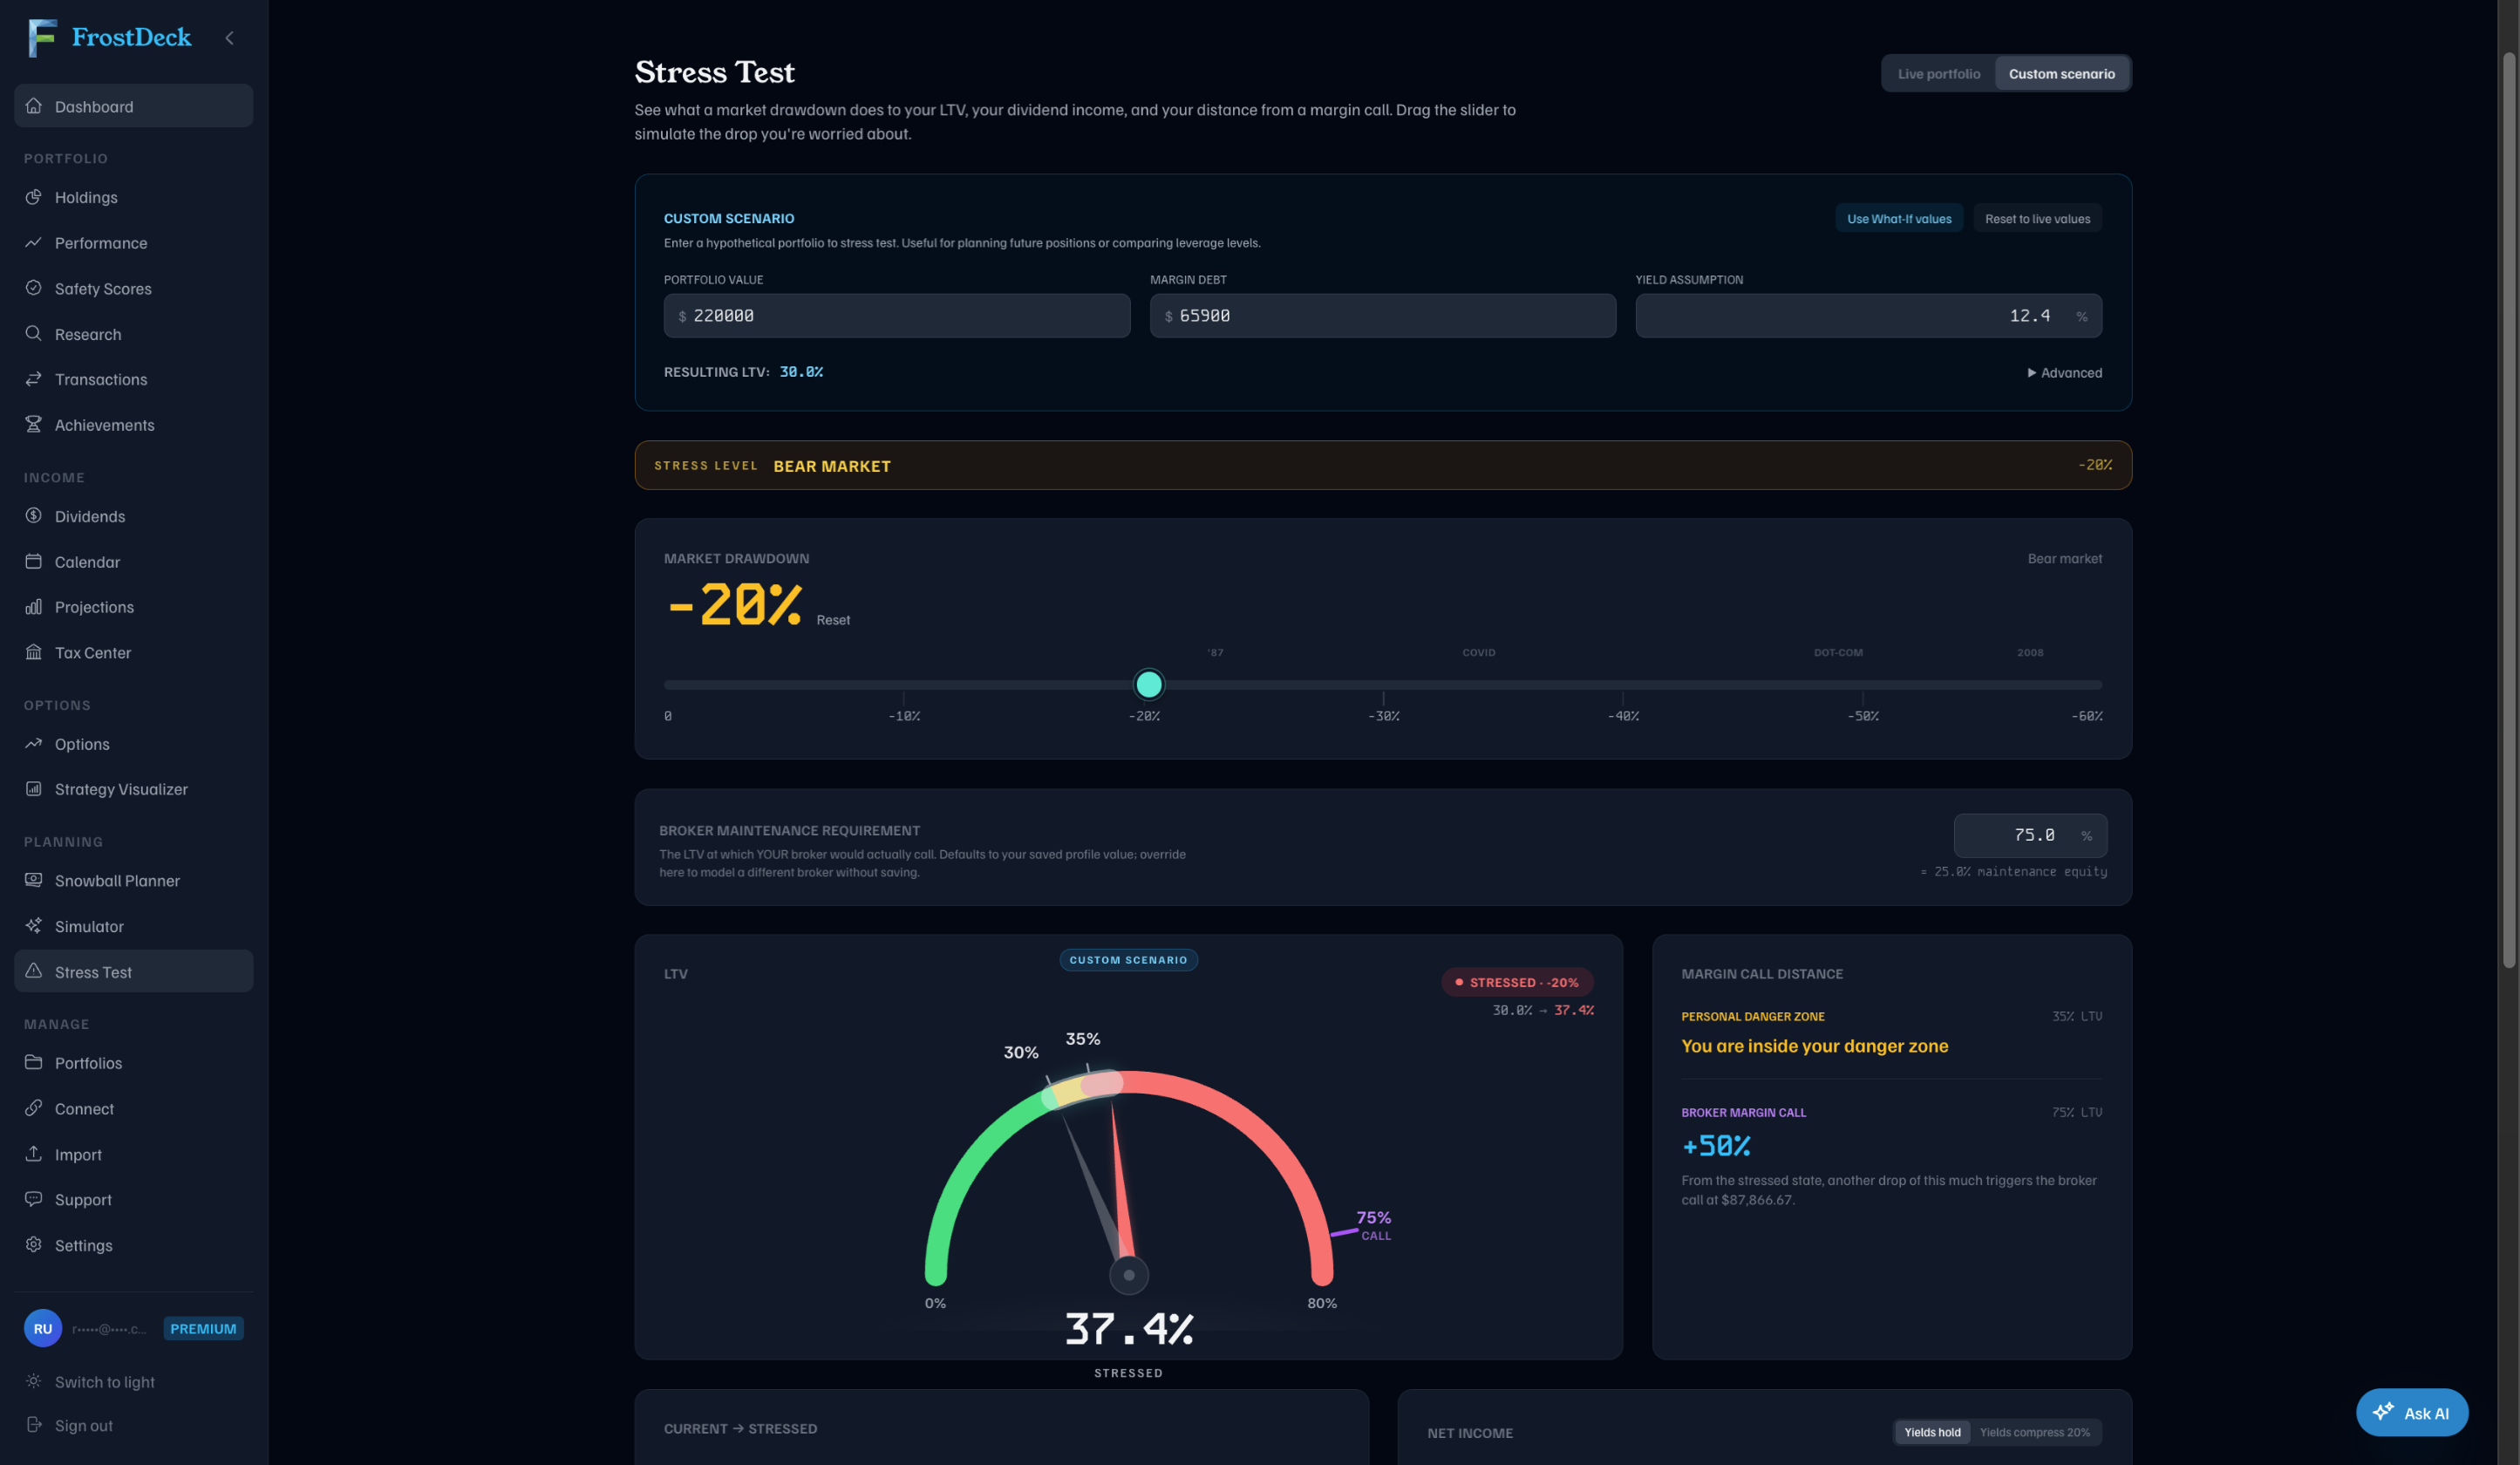This screenshot has height=1465, width=2520.
Task: Open Projections bar chart icon
Action: tap(34, 606)
